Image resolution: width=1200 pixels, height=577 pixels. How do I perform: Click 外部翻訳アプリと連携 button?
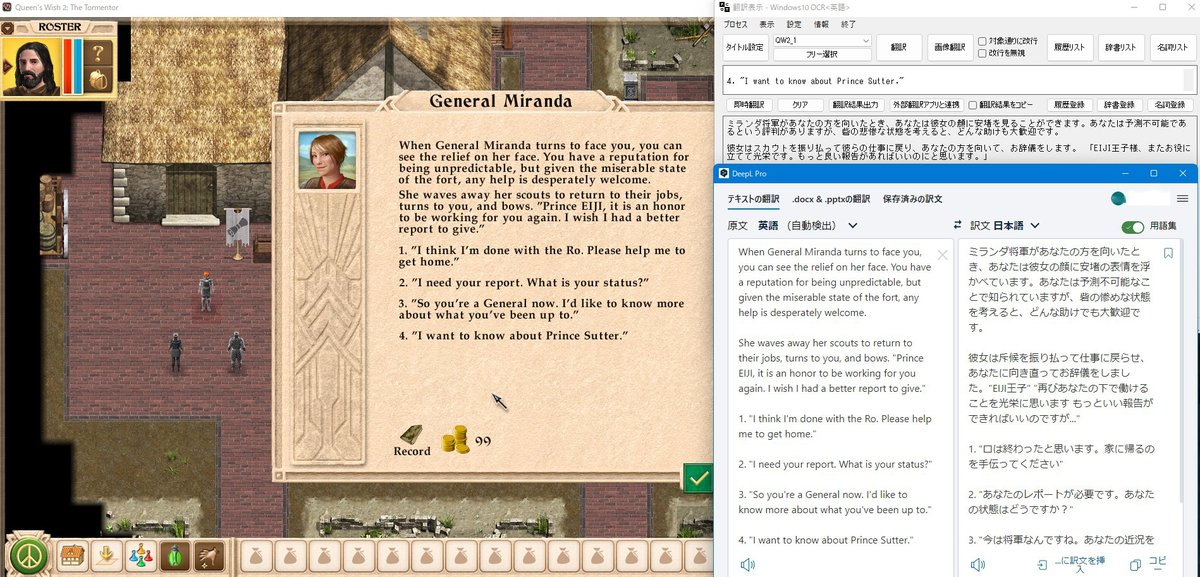(x=925, y=104)
